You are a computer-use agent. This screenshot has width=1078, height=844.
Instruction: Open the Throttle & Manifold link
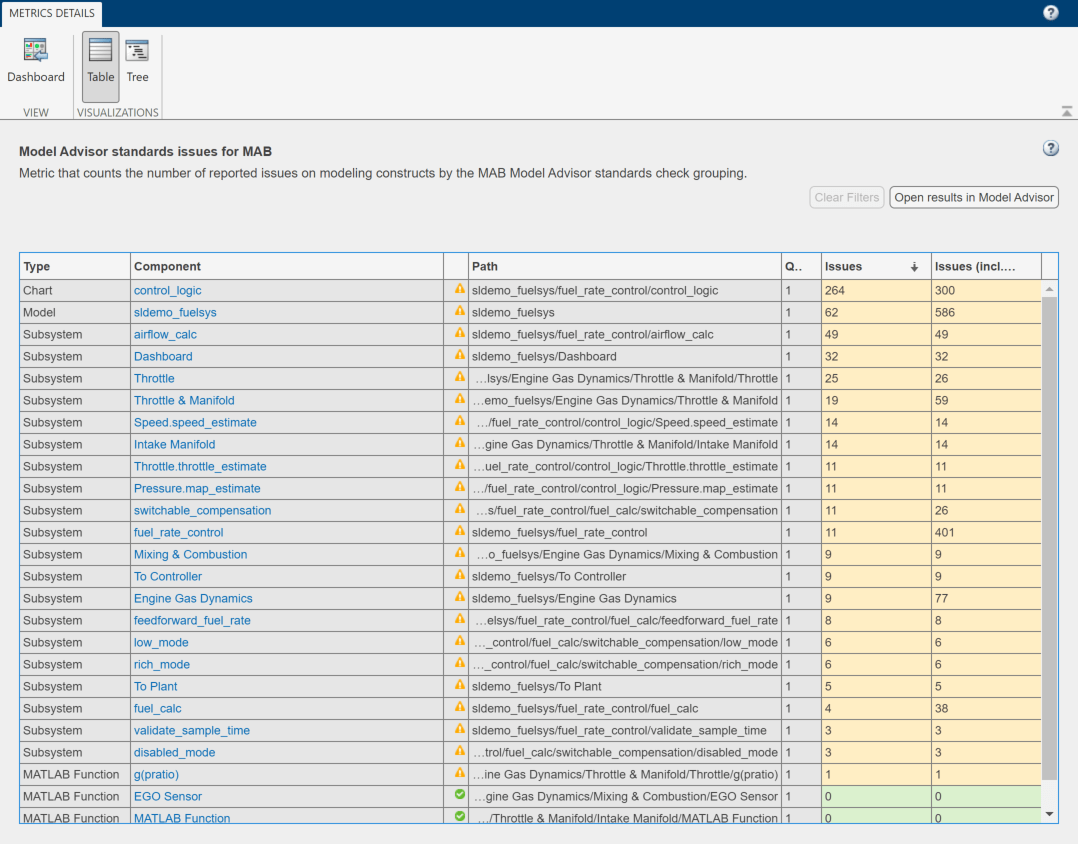(x=184, y=400)
